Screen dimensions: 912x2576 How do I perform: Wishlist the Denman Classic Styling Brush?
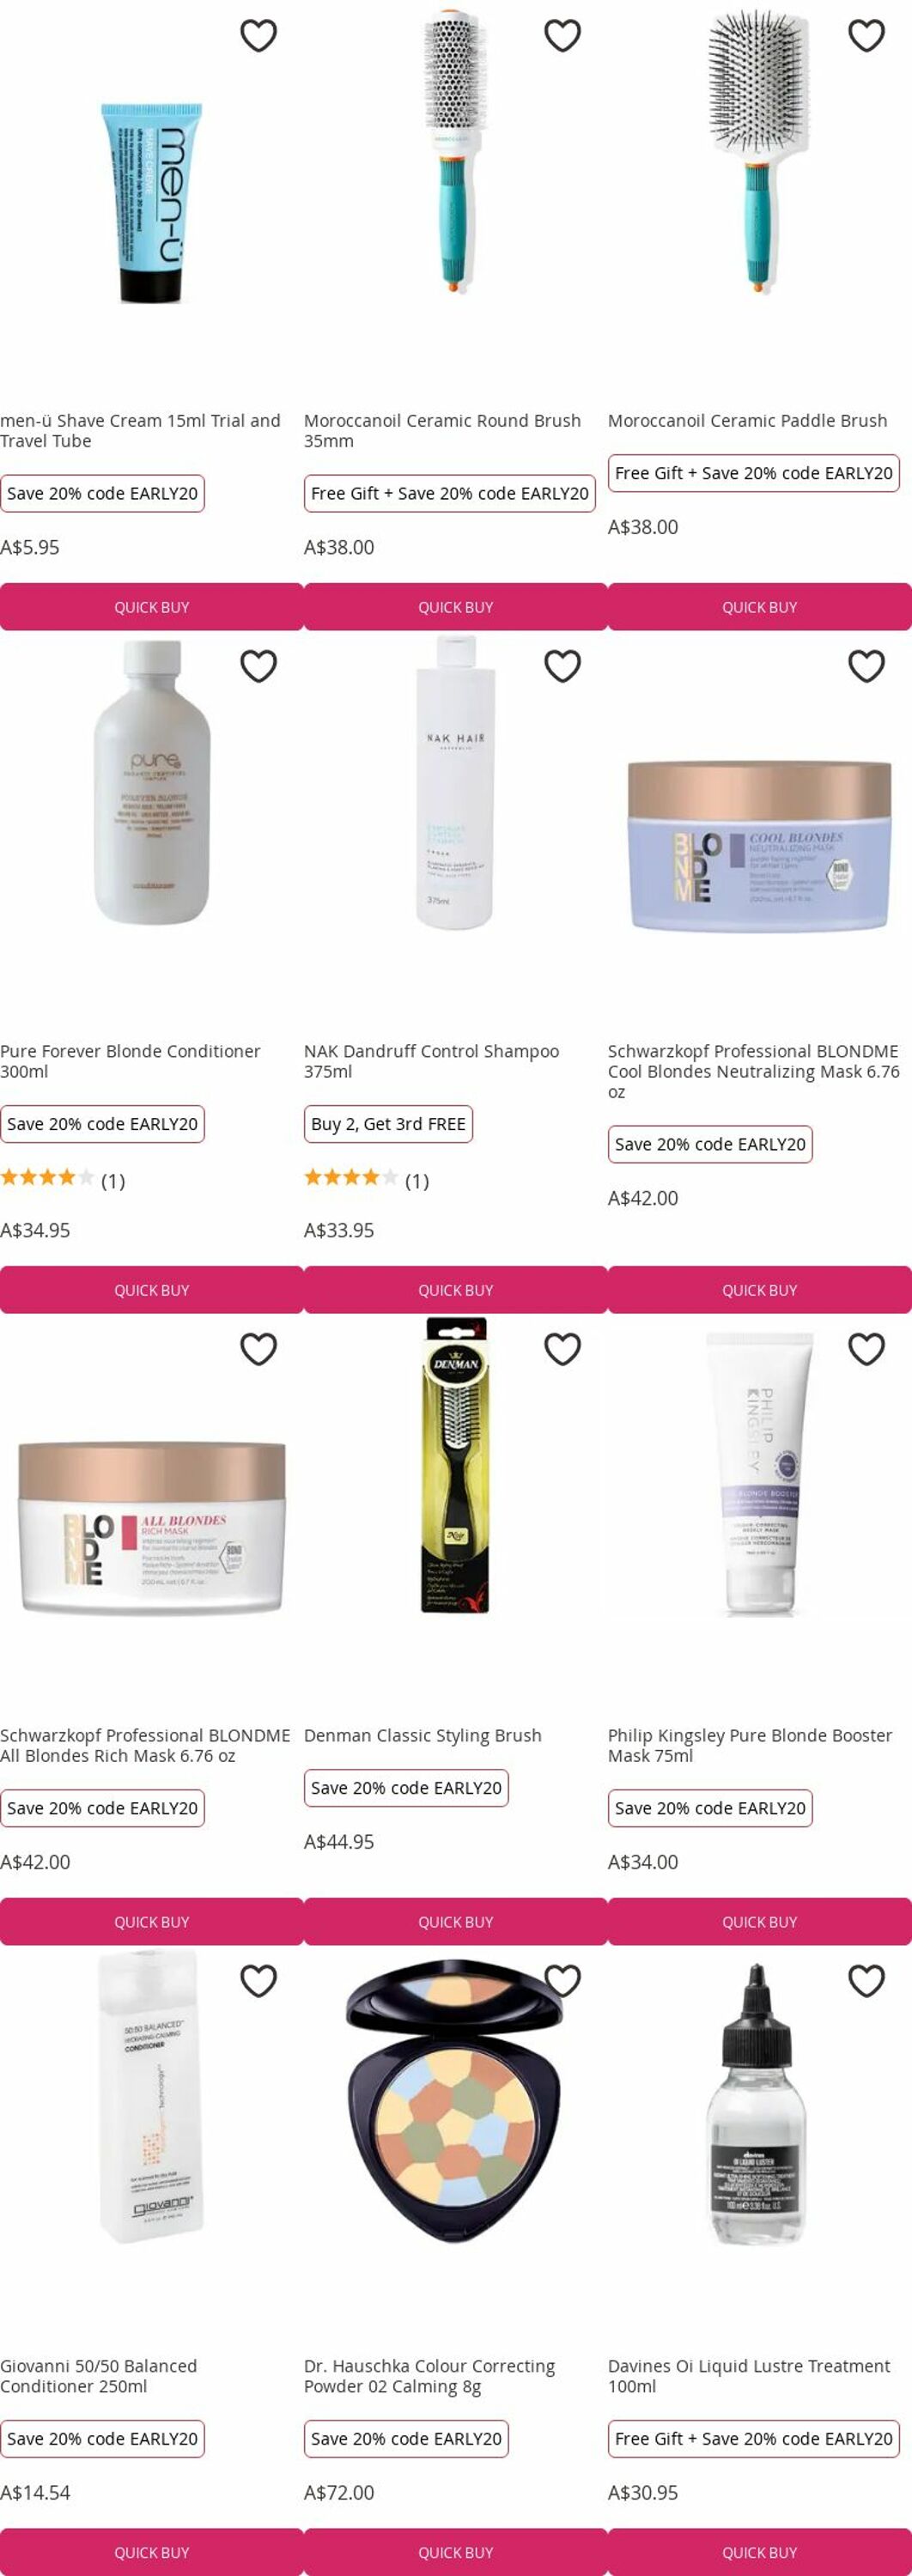pos(562,1349)
